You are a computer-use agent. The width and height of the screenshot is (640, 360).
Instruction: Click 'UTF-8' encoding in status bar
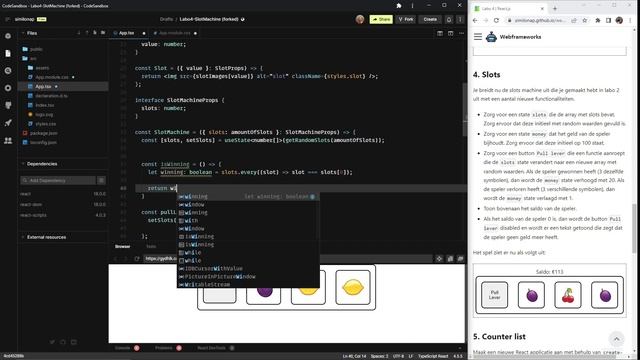(398, 356)
